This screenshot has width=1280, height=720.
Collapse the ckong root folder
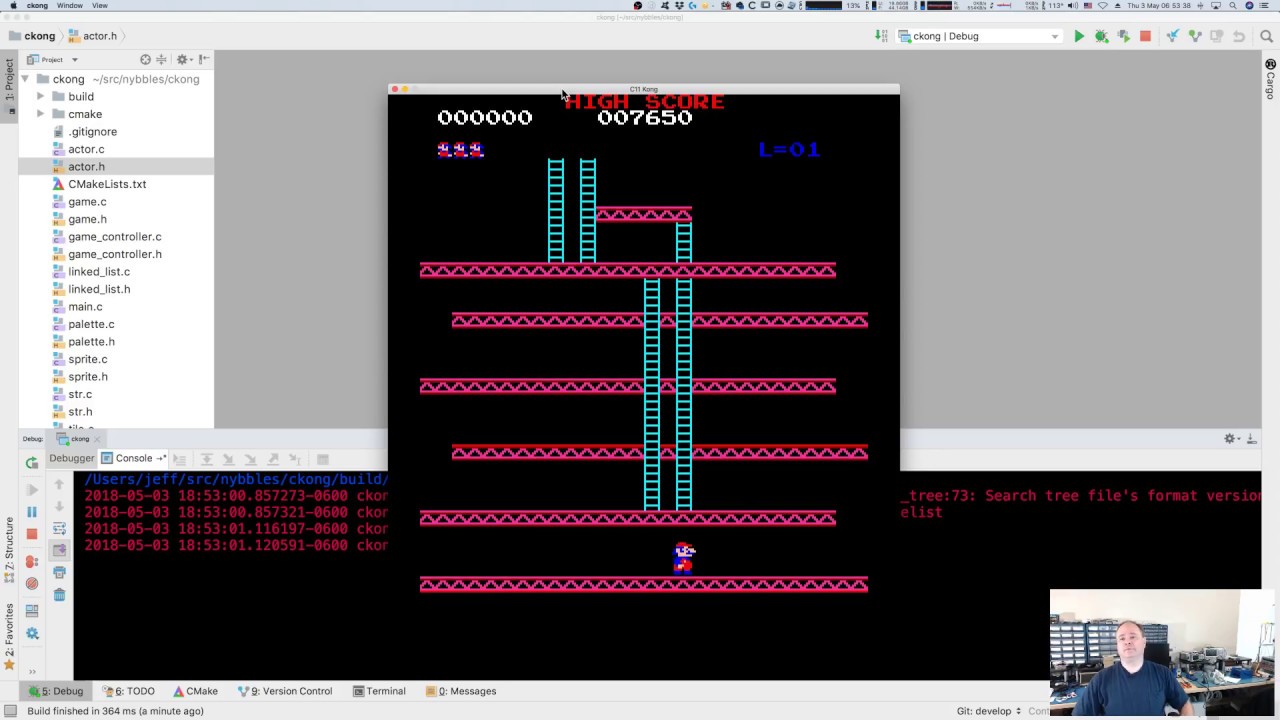26,79
